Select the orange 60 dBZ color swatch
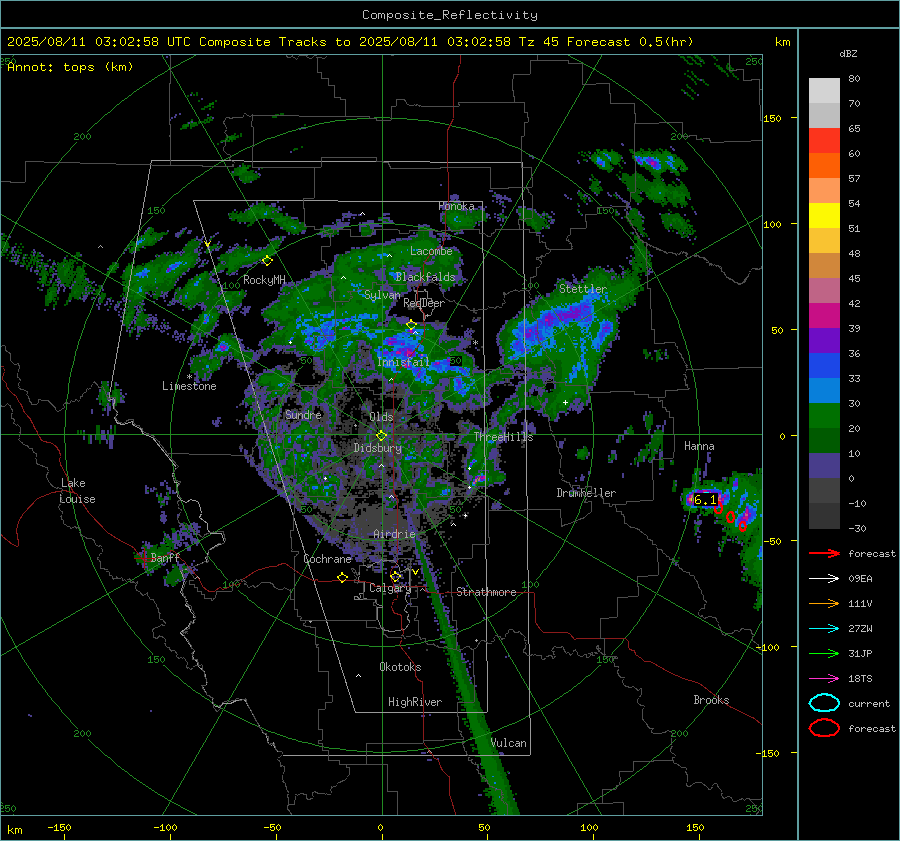 (x=824, y=165)
